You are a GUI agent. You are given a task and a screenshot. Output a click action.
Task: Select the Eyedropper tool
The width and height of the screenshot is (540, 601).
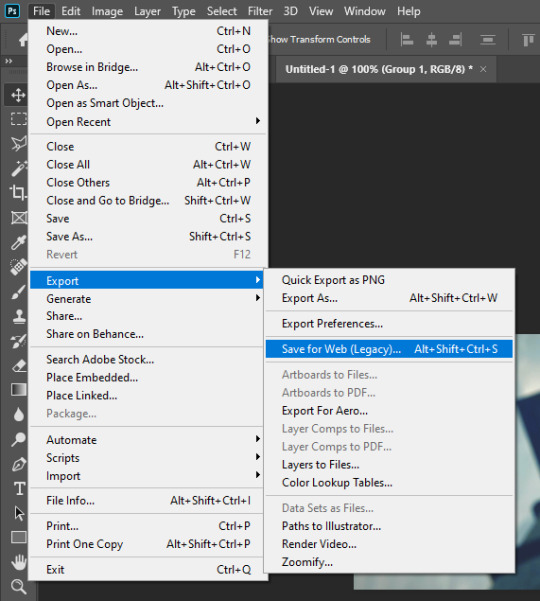(18, 242)
